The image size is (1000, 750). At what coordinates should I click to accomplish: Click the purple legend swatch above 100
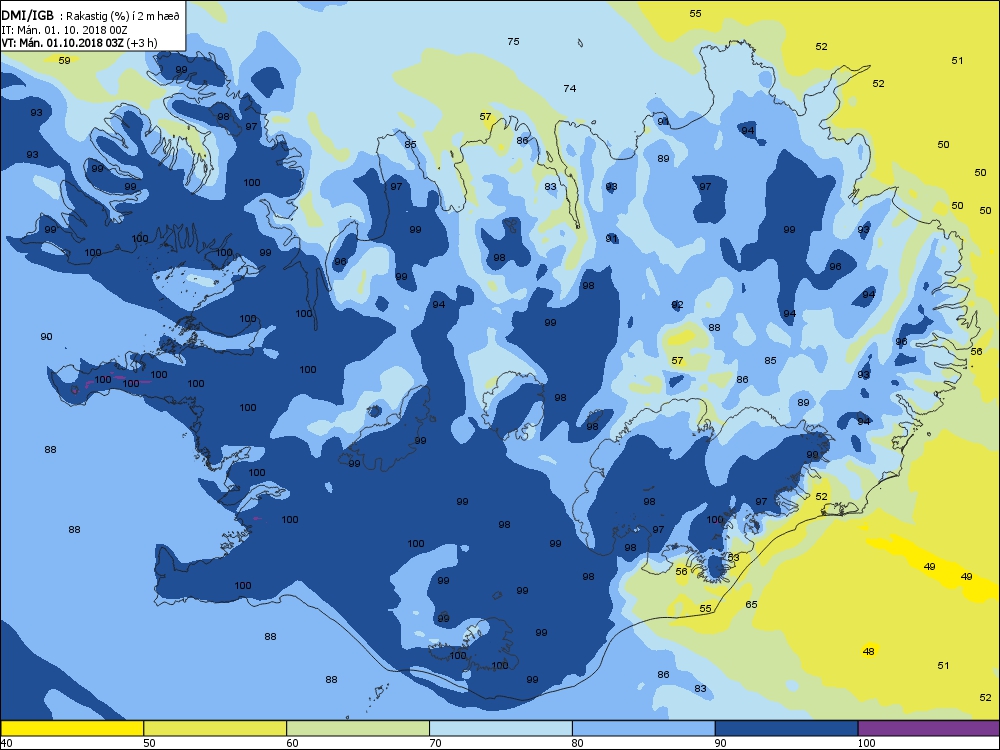(x=929, y=728)
